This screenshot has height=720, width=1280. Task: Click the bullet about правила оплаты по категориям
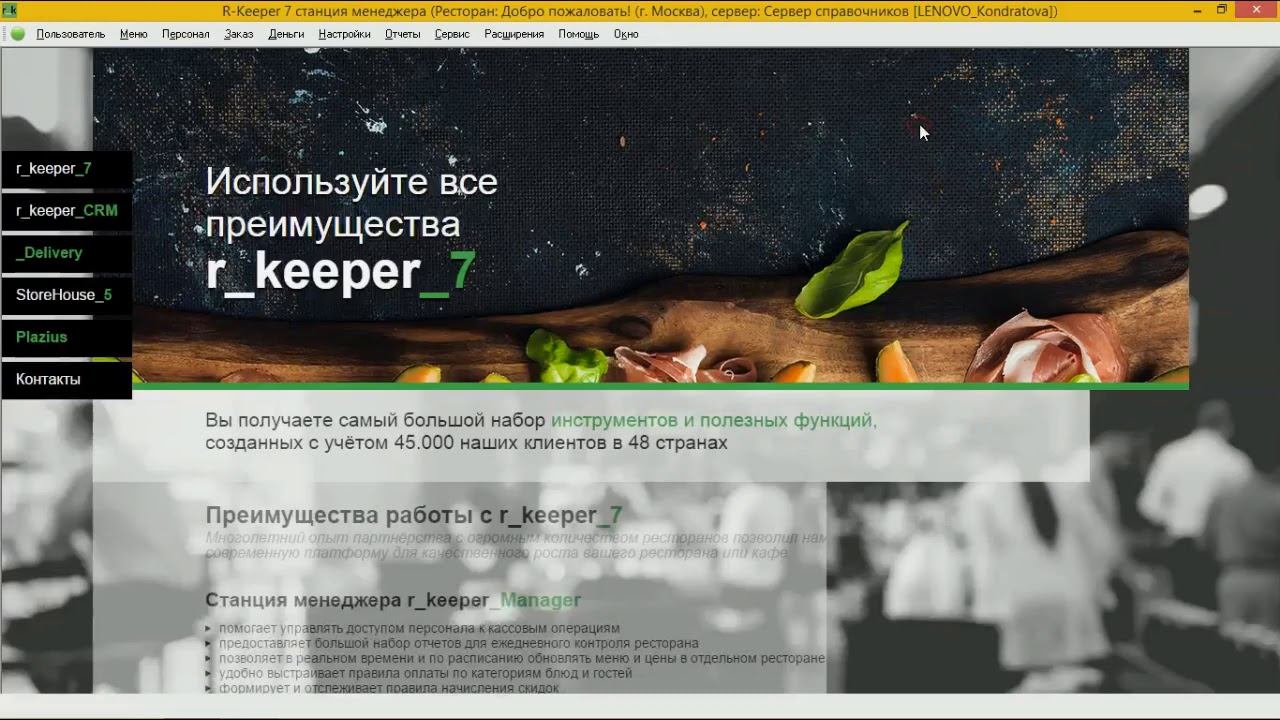(x=425, y=673)
